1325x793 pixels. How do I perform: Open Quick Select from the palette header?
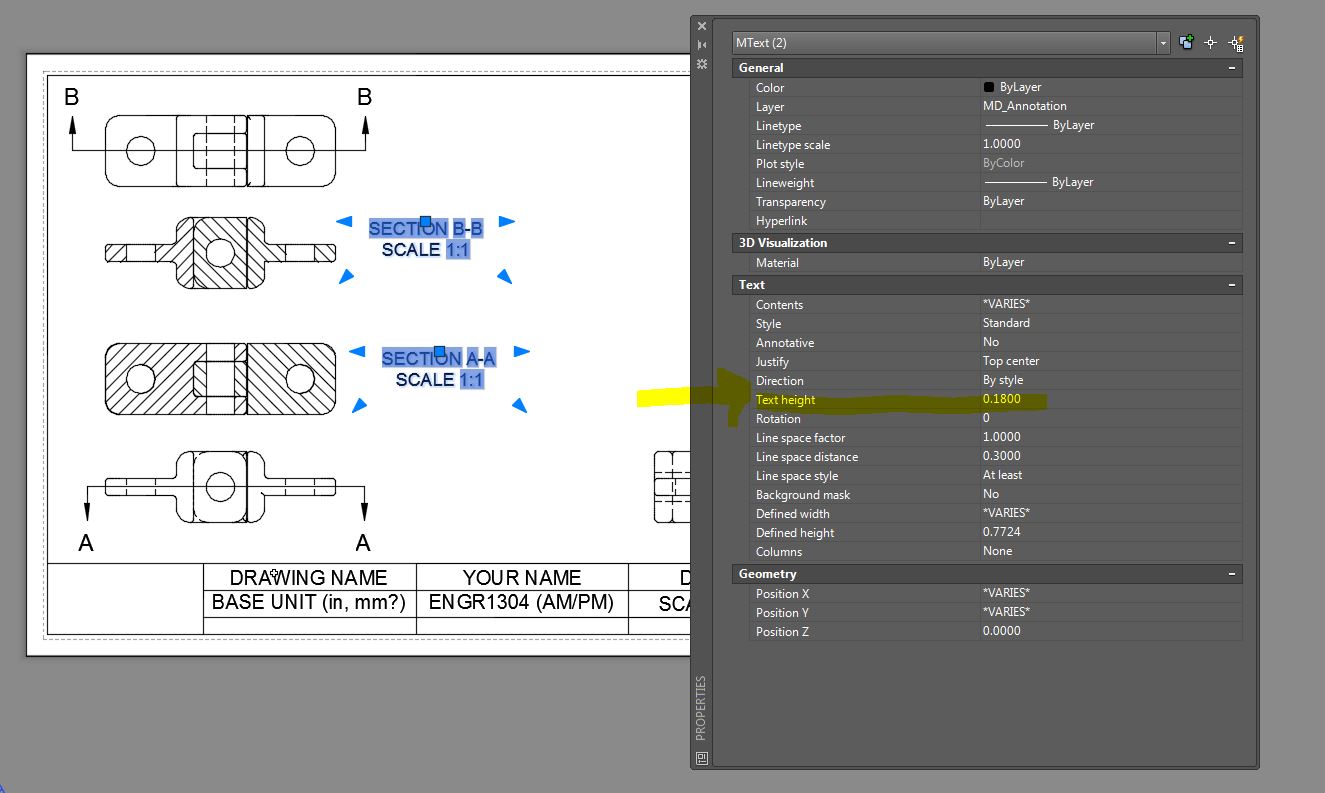pos(1236,42)
